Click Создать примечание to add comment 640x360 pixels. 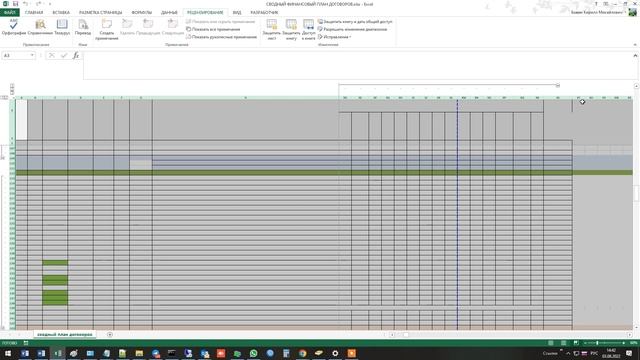click(x=107, y=29)
